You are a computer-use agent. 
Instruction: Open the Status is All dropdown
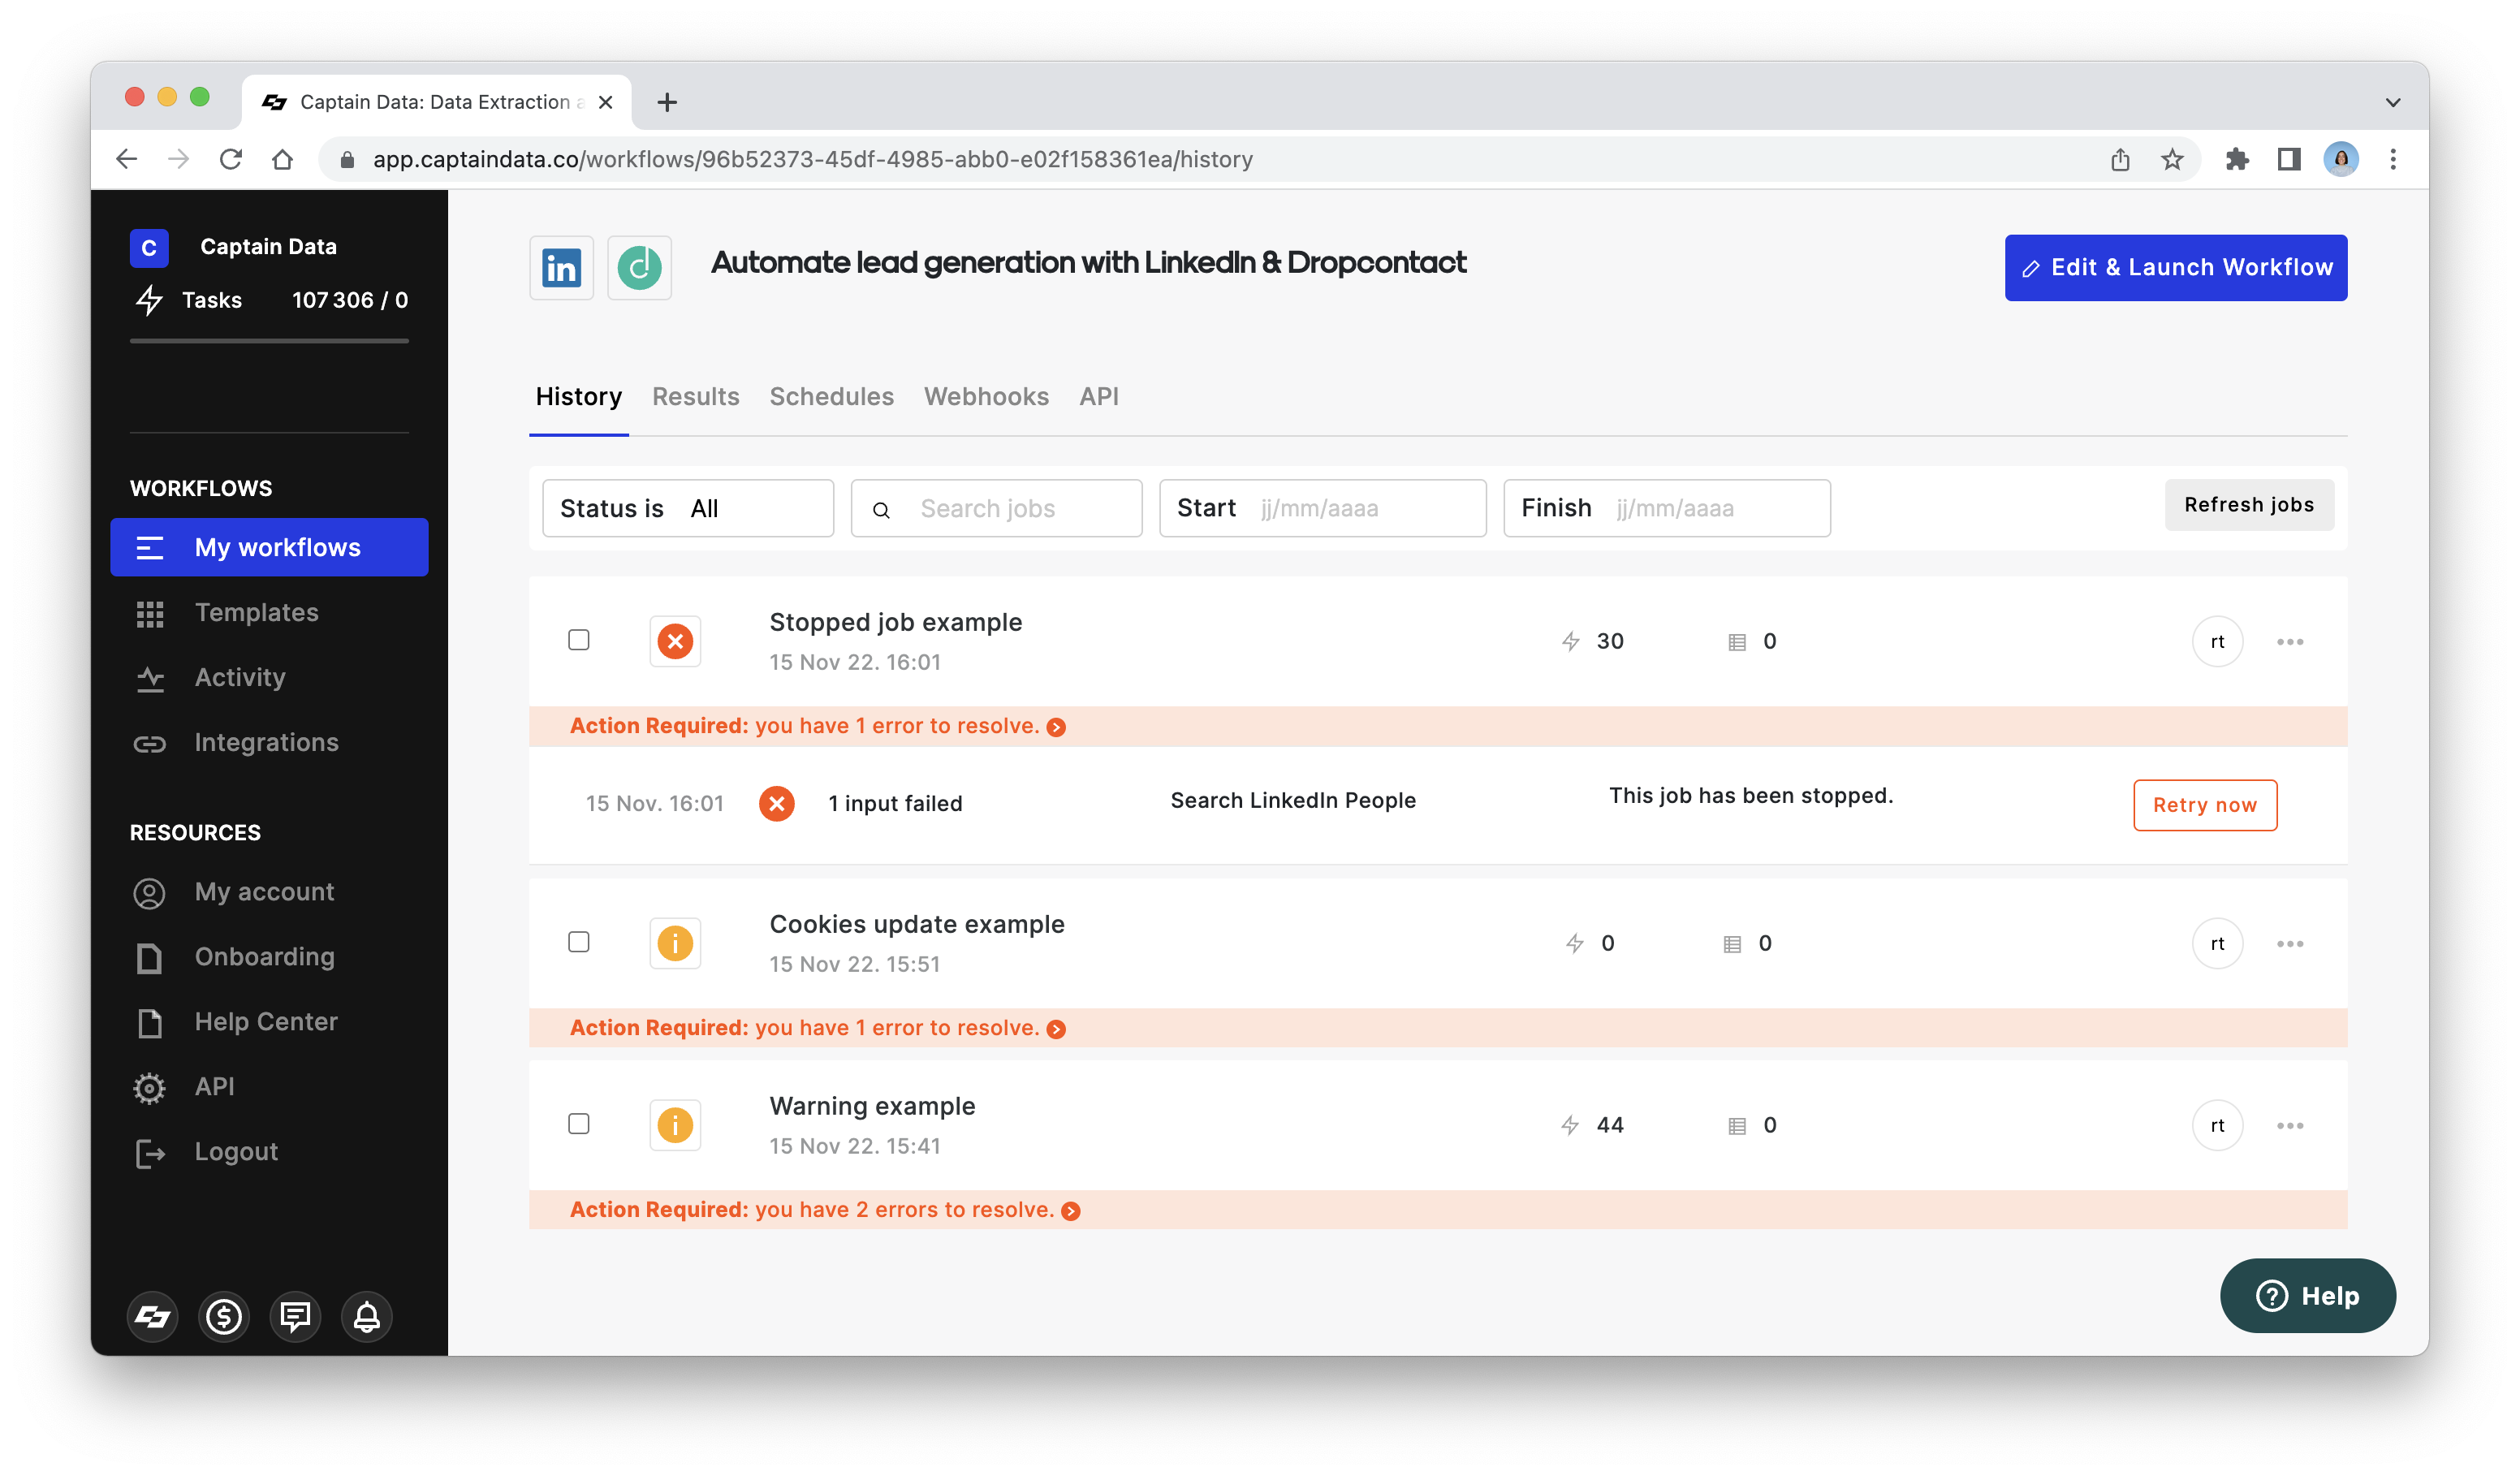[688, 508]
